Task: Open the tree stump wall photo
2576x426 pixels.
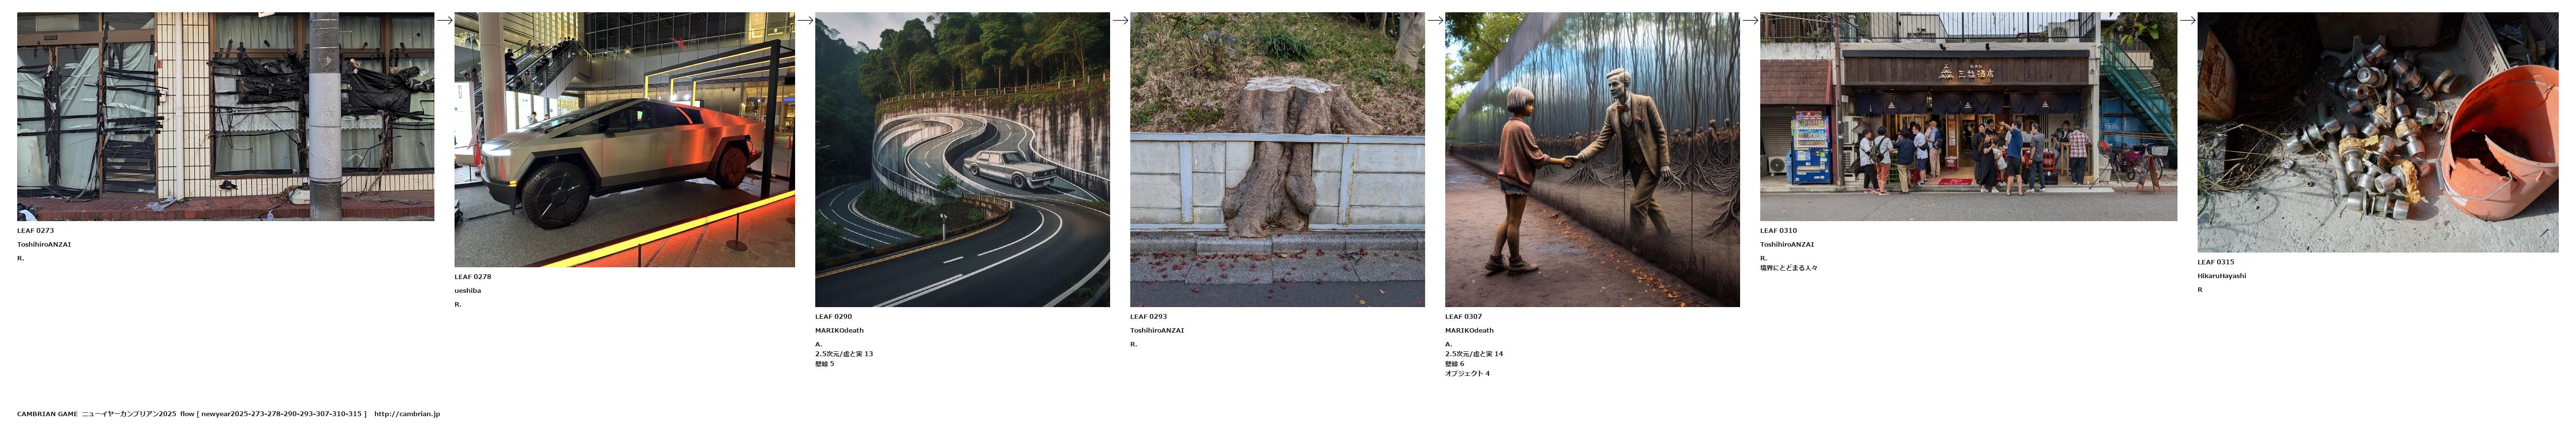Action: click(1277, 159)
